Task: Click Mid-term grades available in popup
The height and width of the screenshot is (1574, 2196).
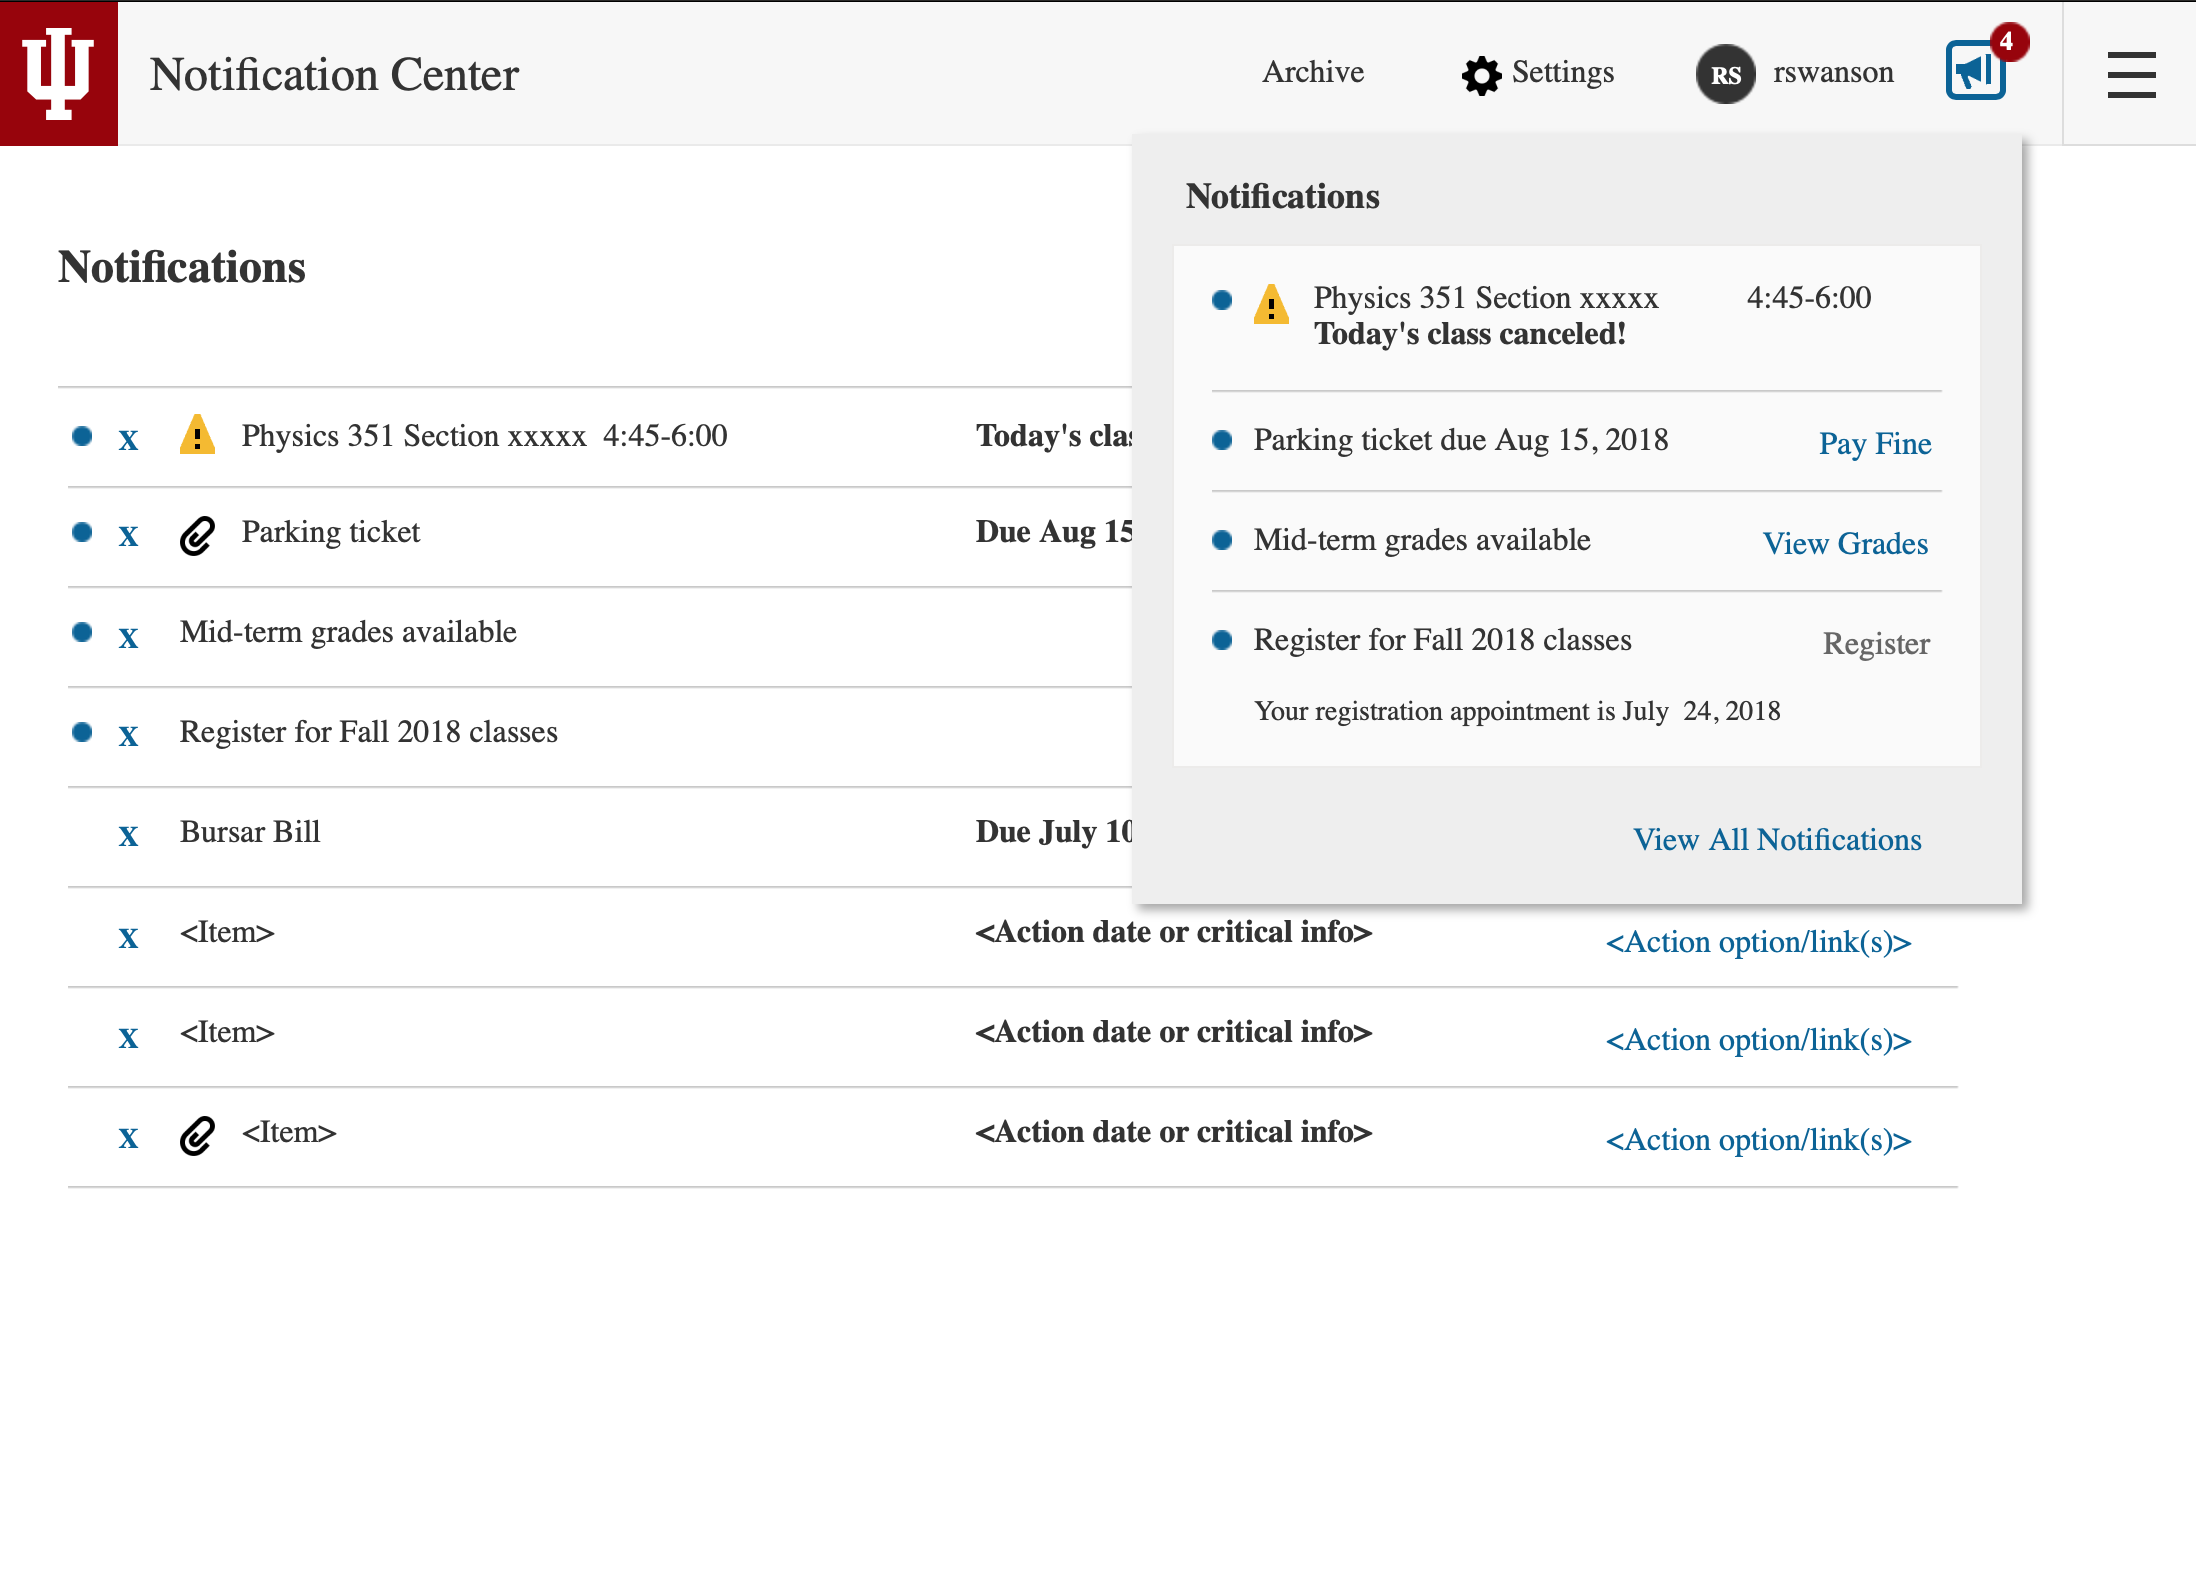Action: point(1421,540)
